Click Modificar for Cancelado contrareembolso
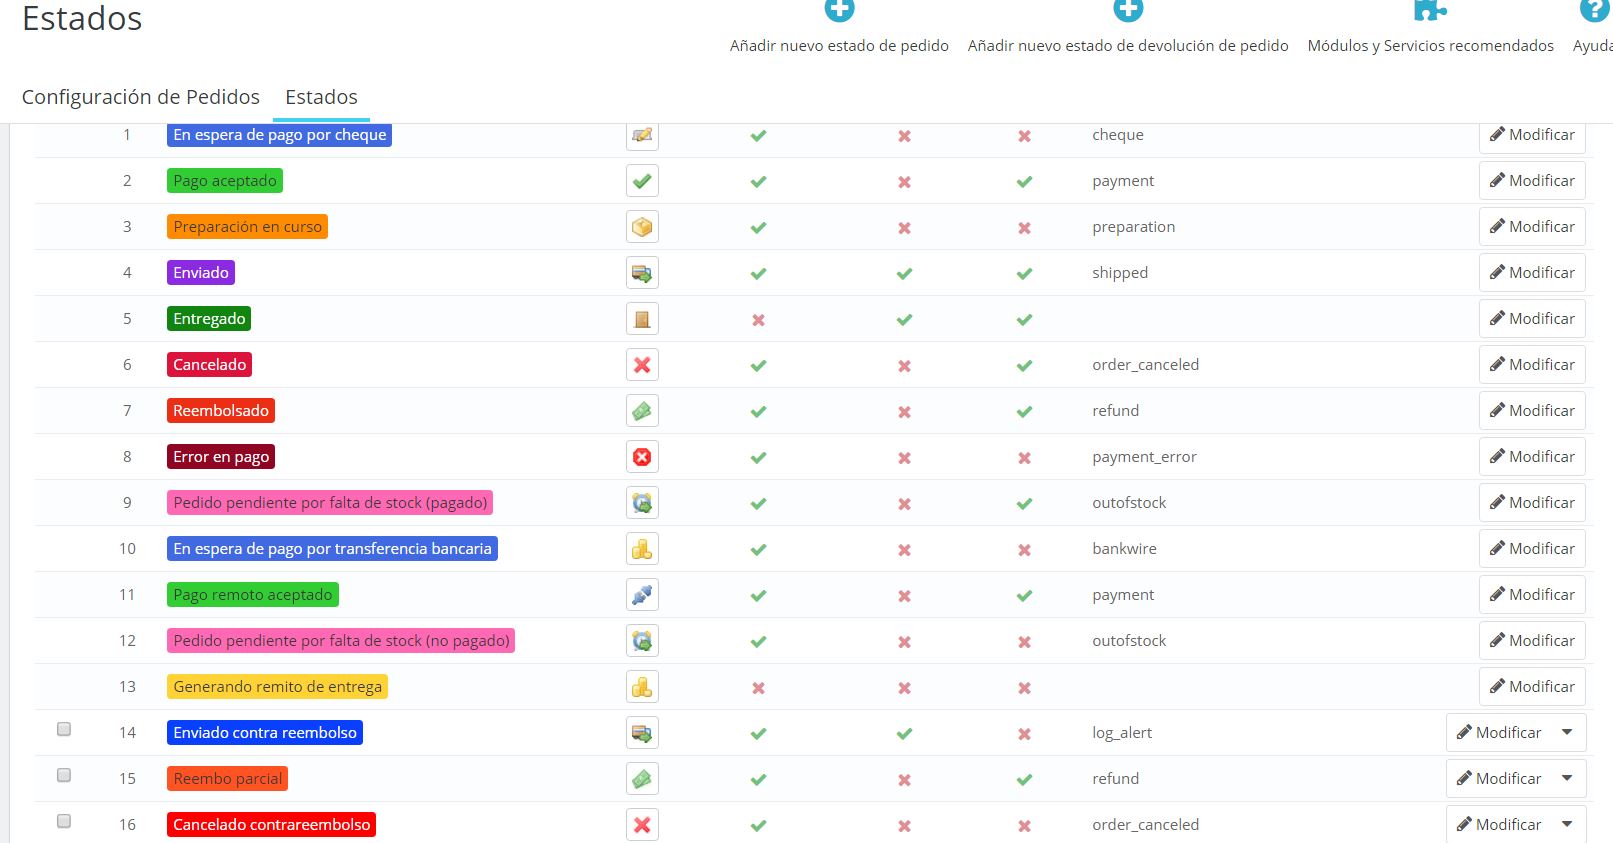The height and width of the screenshot is (843, 1613). coord(1499,825)
